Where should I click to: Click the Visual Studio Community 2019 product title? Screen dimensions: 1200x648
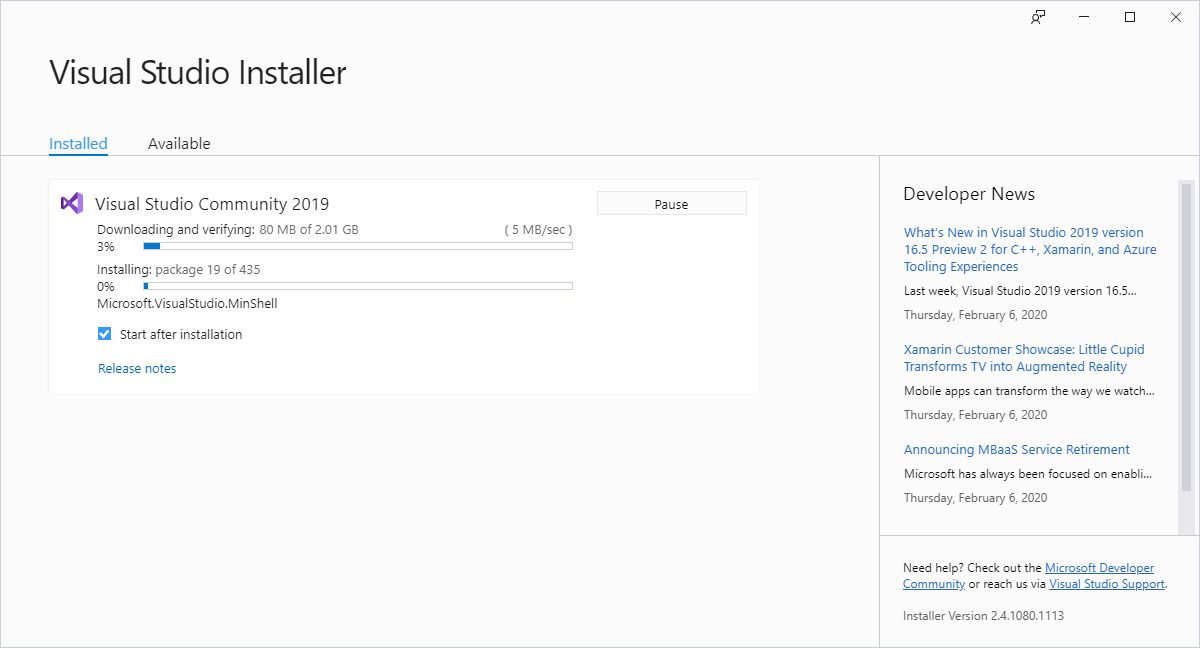tap(212, 204)
